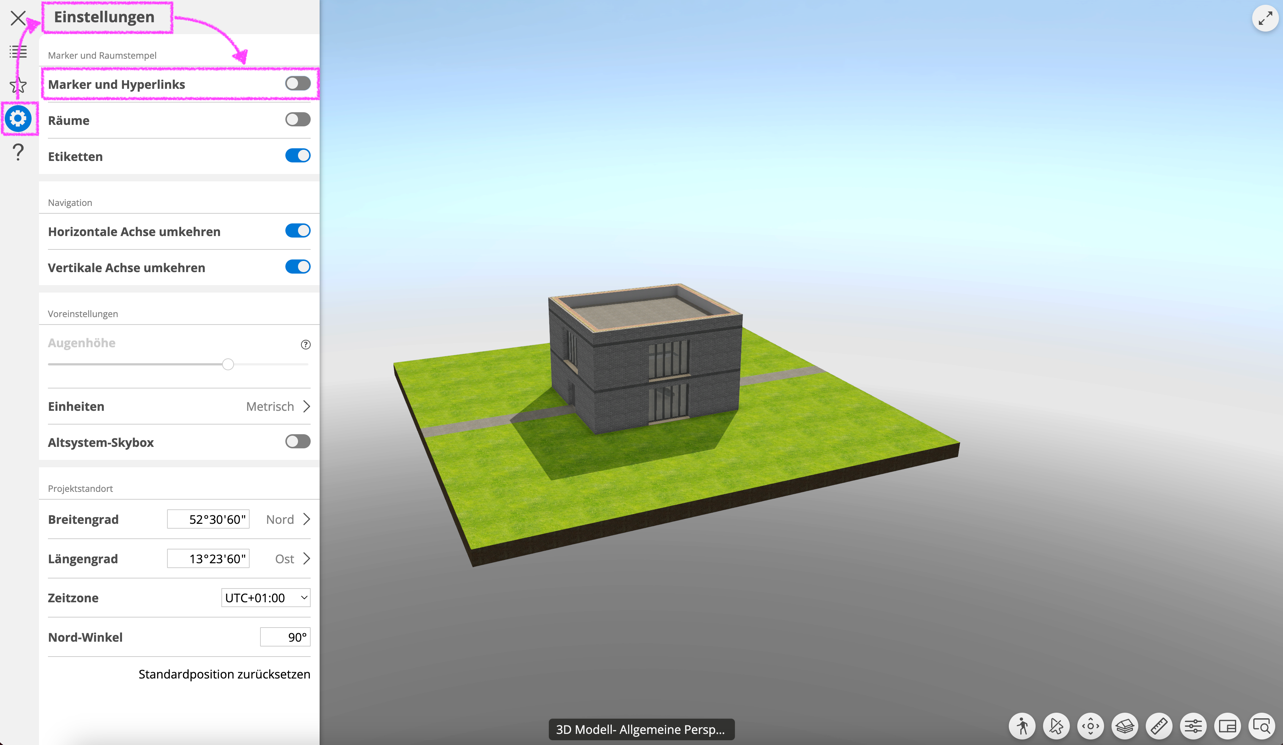Click the Metrisch units value
The image size is (1283, 745).
click(x=270, y=406)
